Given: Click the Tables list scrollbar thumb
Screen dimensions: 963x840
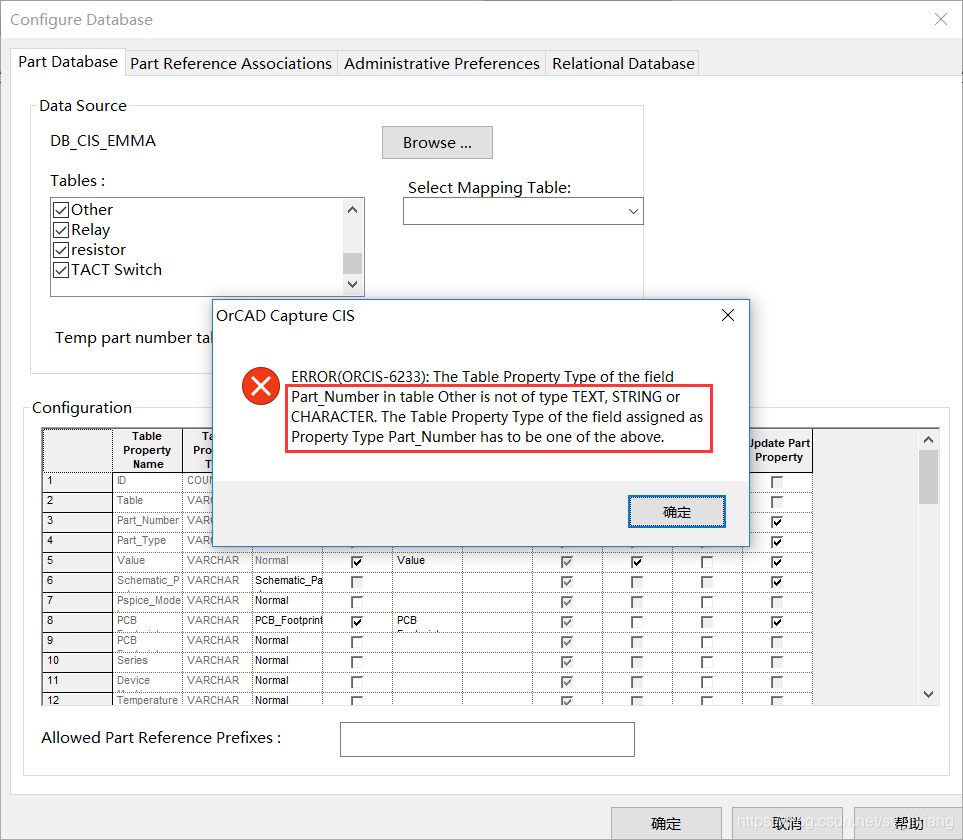Looking at the screenshot, I should (x=353, y=263).
